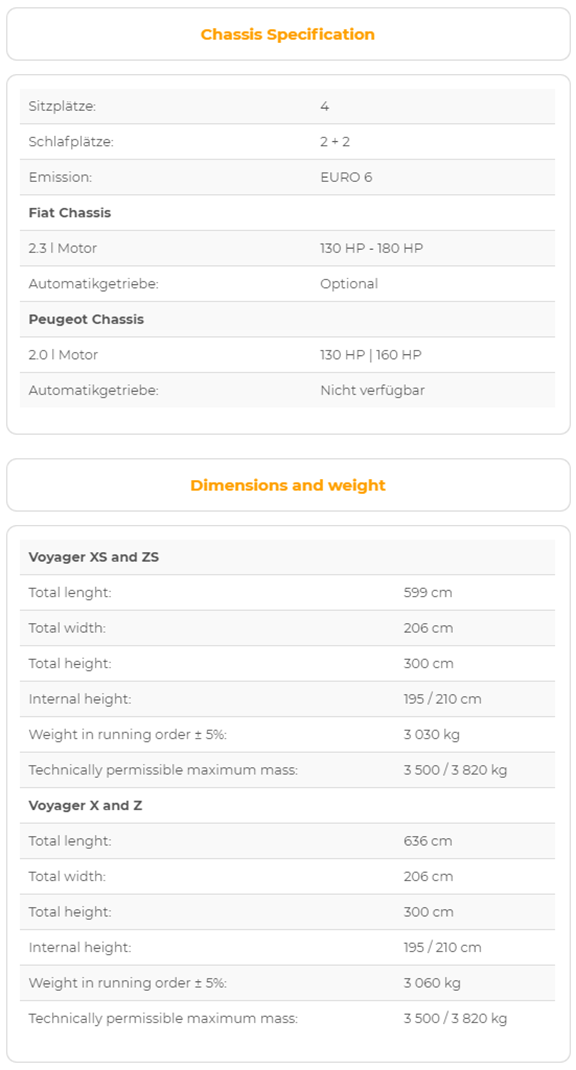The width and height of the screenshot is (576, 1070).
Task: Select the Voyager XS and ZS subheading
Action: click(93, 557)
